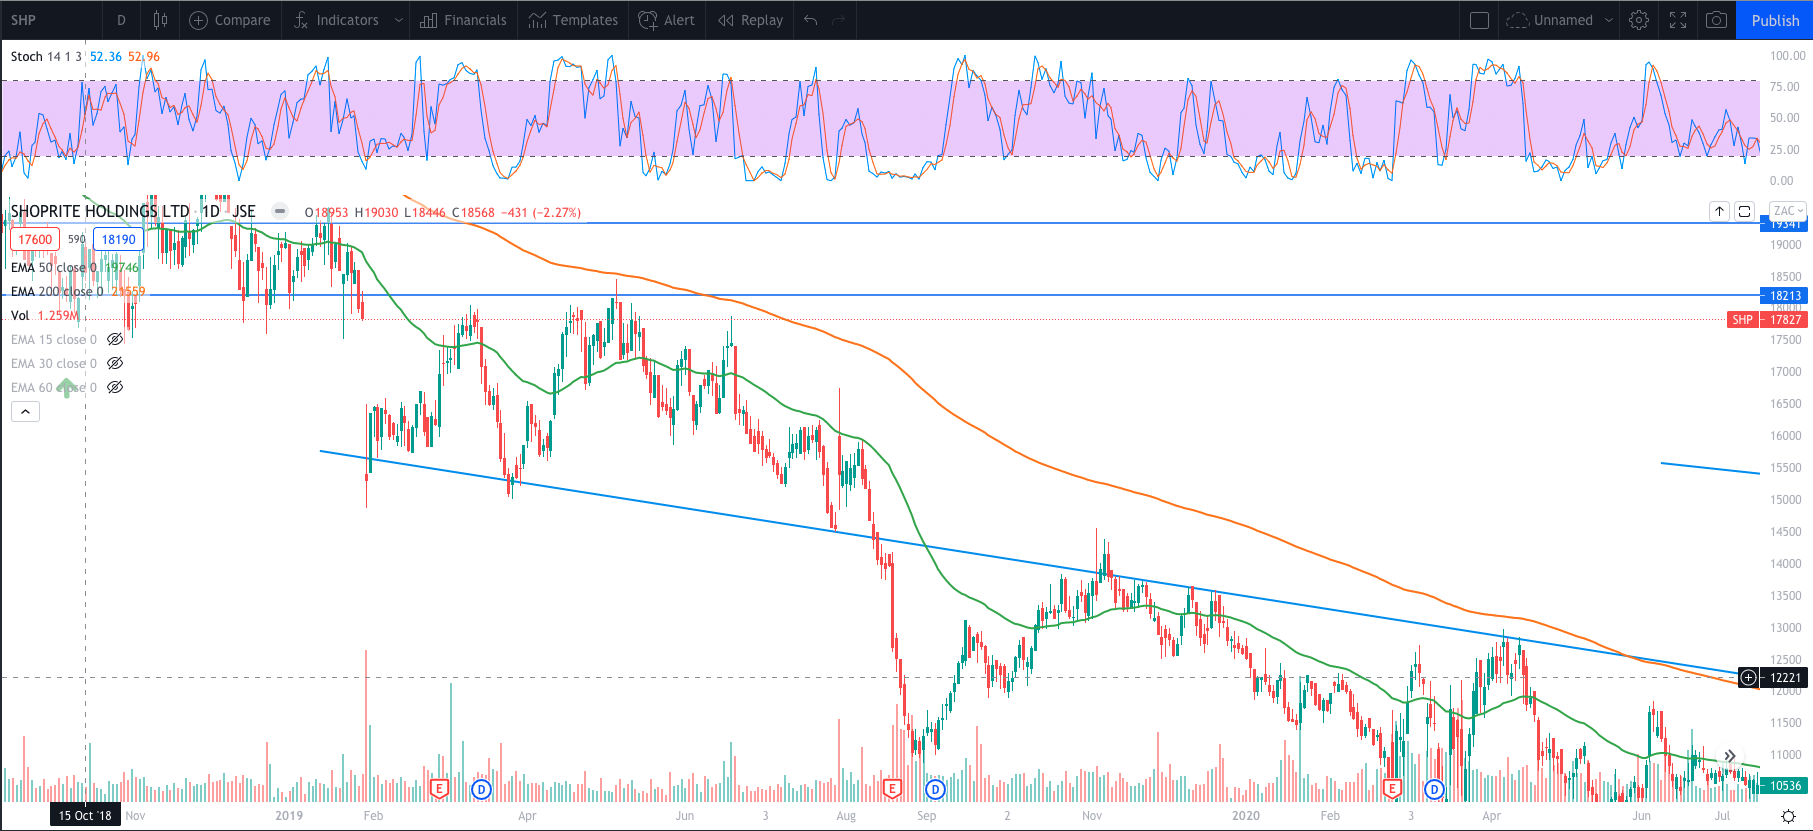The image size is (1813, 831).
Task: Show the hidden EMA 15 indicator
Action: pyautogui.click(x=115, y=340)
